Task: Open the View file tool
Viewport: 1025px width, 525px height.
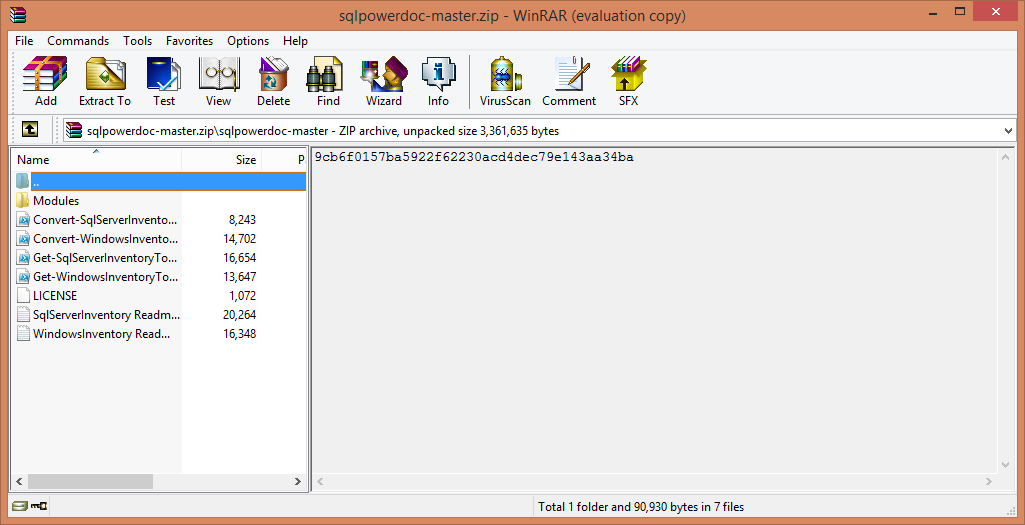Action: coord(218,81)
